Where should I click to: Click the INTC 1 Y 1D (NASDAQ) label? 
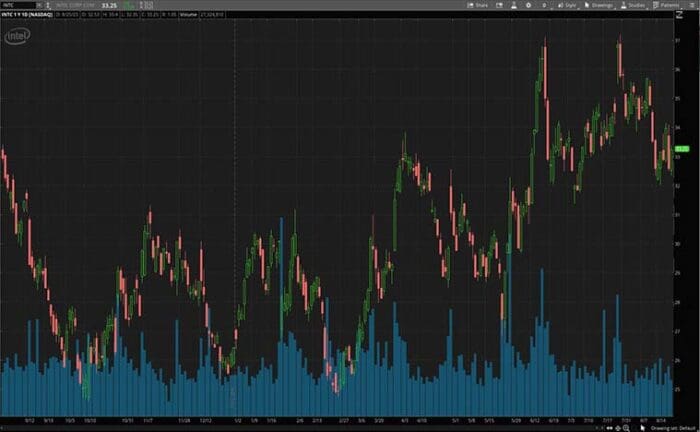pyautogui.click(x=27, y=15)
